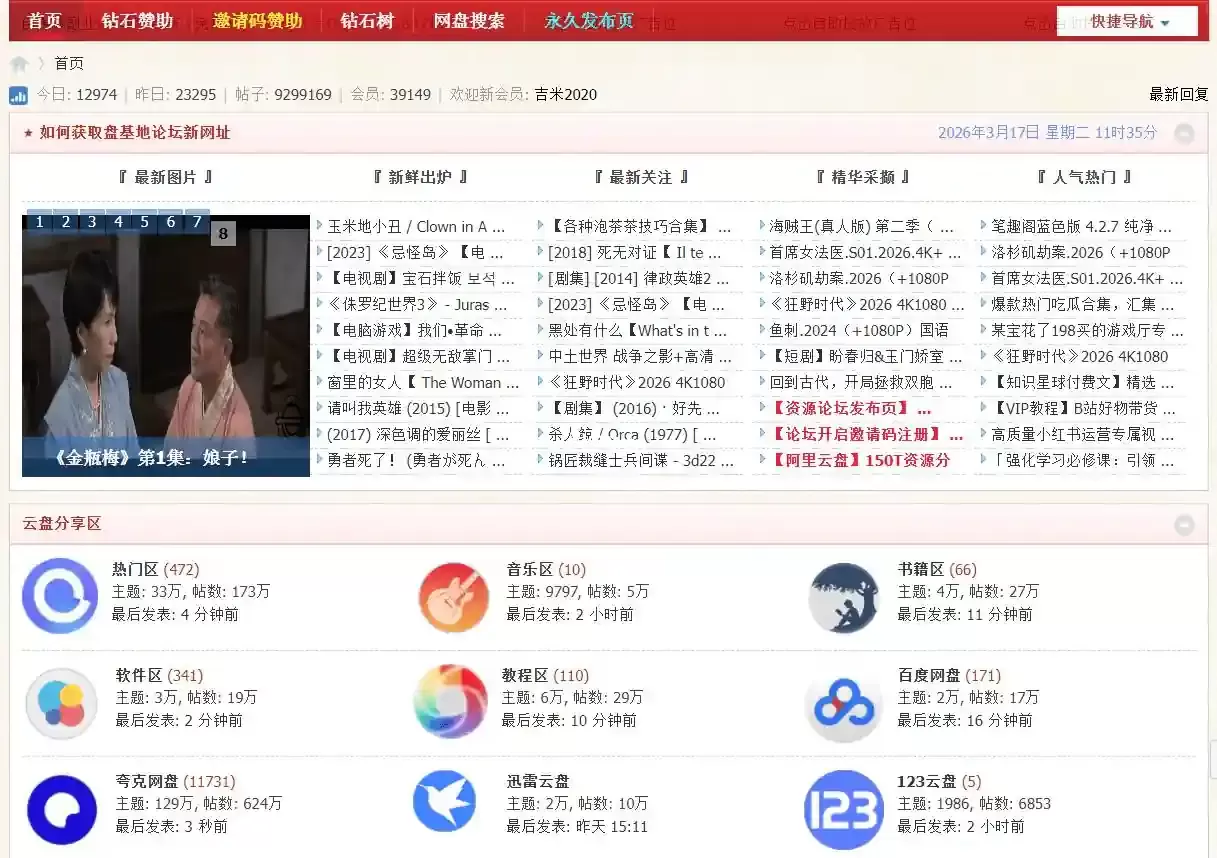Open the 软件区 colorful icon
Image resolution: width=1217 pixels, height=858 pixels.
coord(60,703)
